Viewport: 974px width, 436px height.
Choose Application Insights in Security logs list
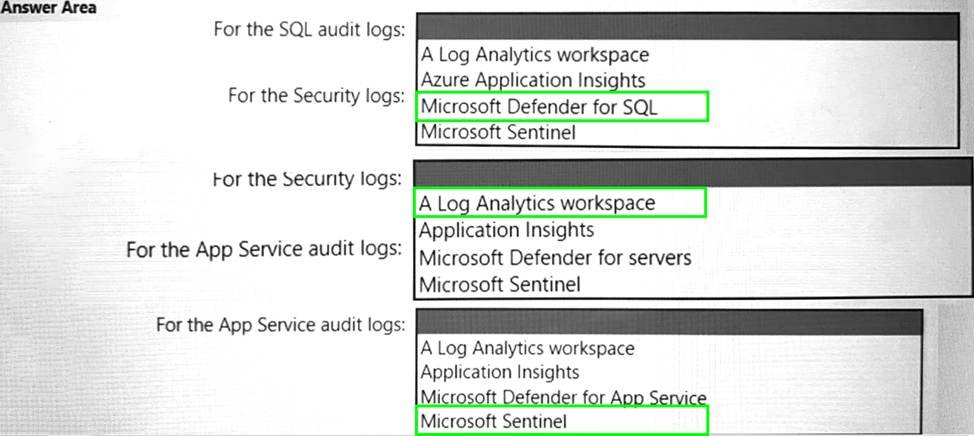coord(506,230)
